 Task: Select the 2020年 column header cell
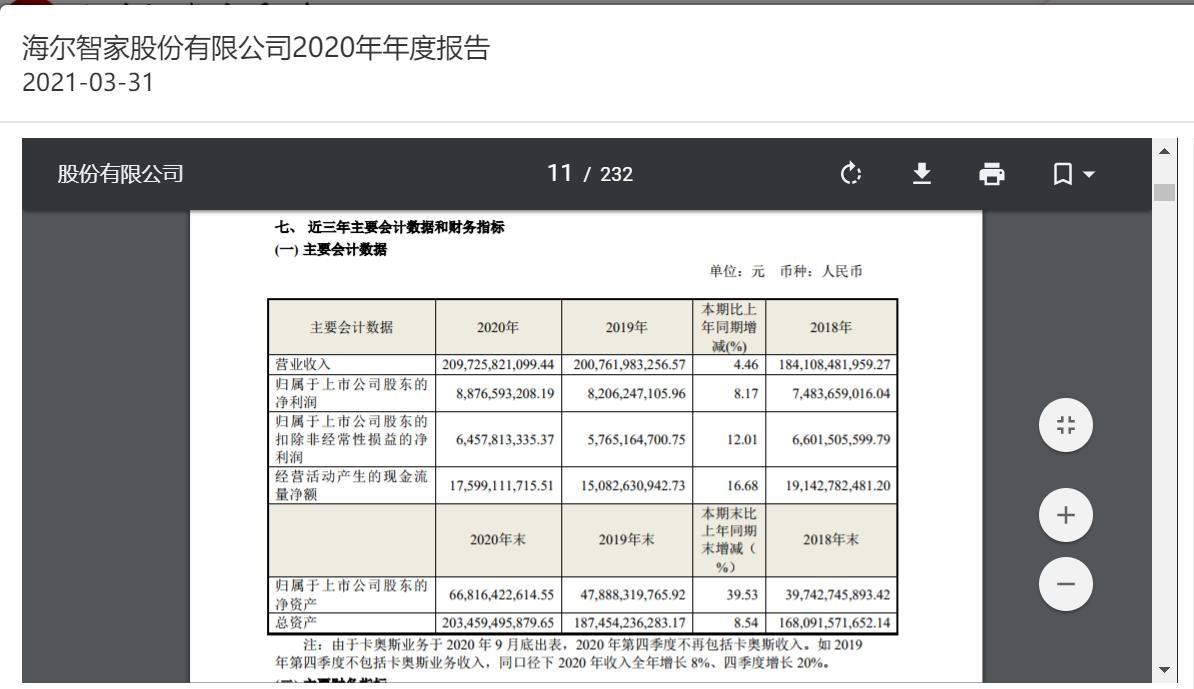[x=498, y=326]
